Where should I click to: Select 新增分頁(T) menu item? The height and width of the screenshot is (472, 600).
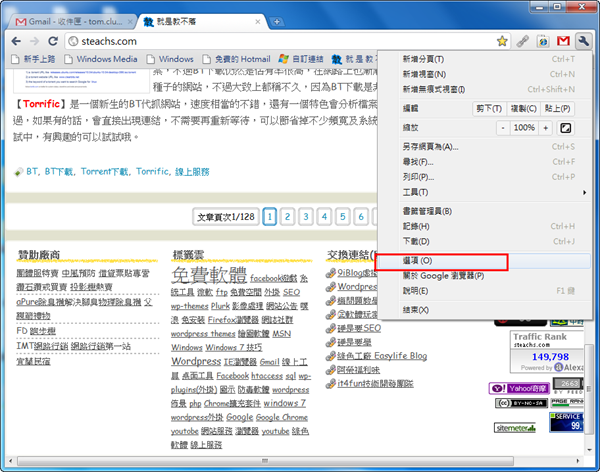485,59
